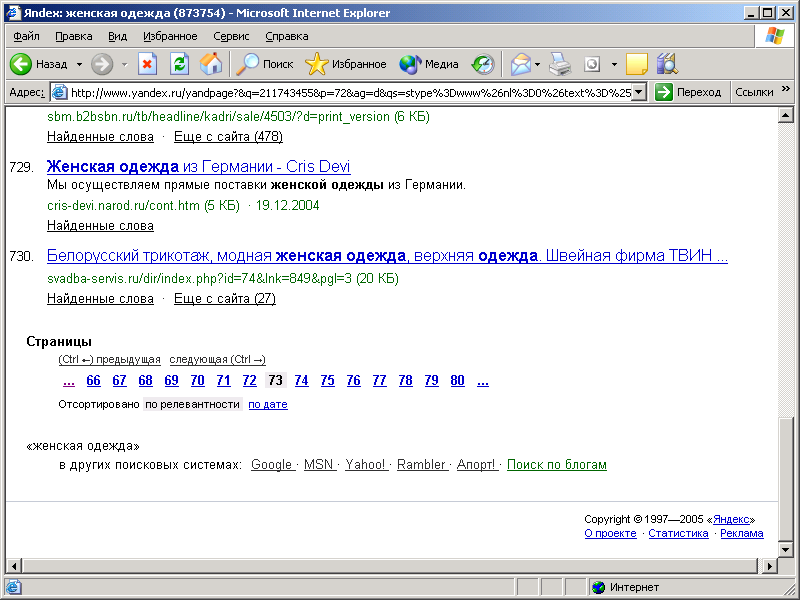Click the vertical scrollbar up arrow

tap(786, 115)
